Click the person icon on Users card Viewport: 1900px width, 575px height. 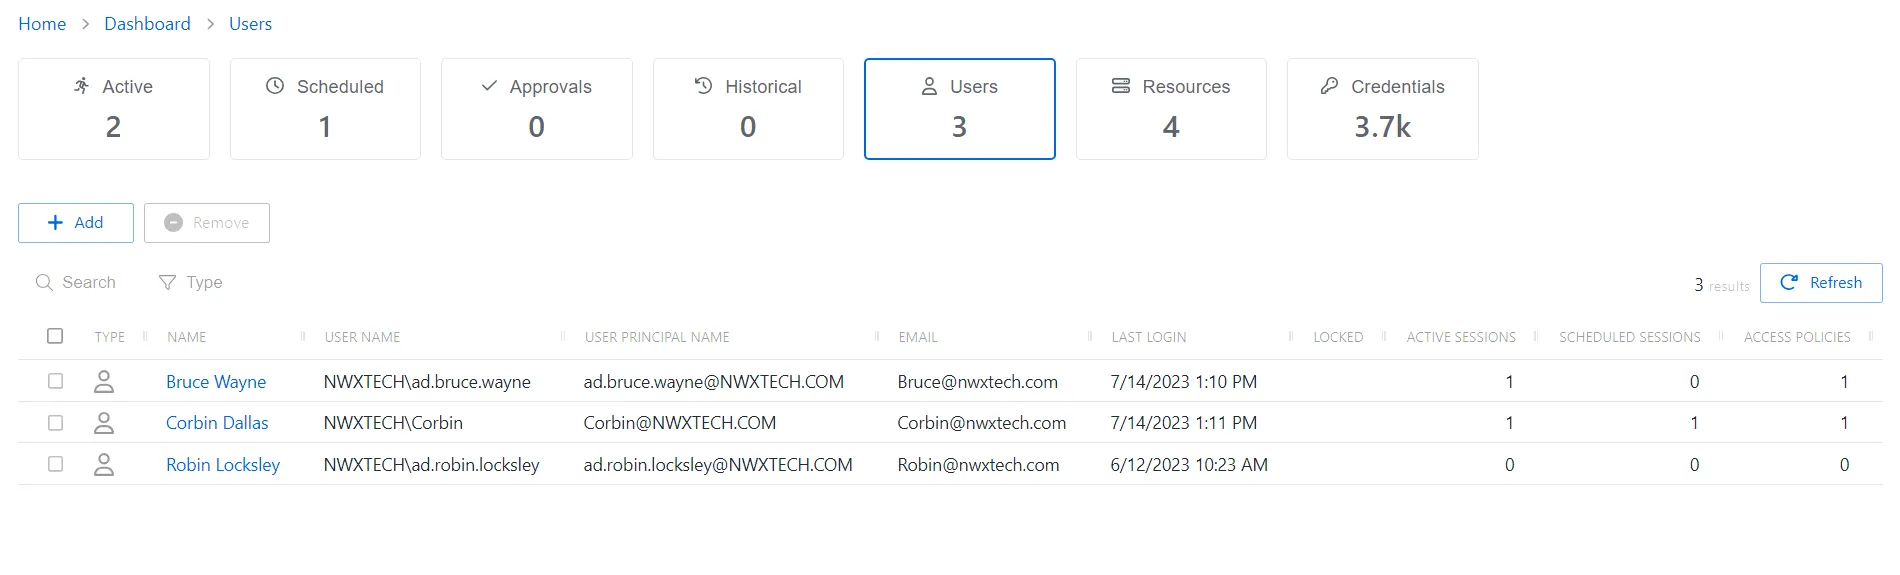pos(929,86)
